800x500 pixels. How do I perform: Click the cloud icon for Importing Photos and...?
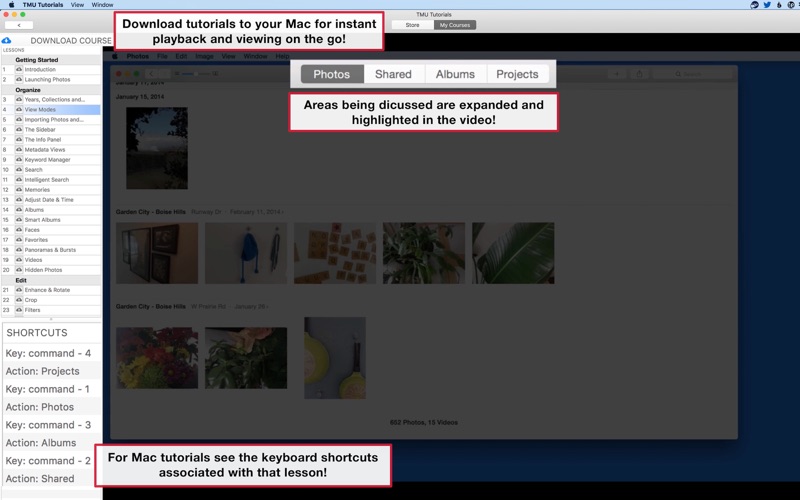coord(19,119)
